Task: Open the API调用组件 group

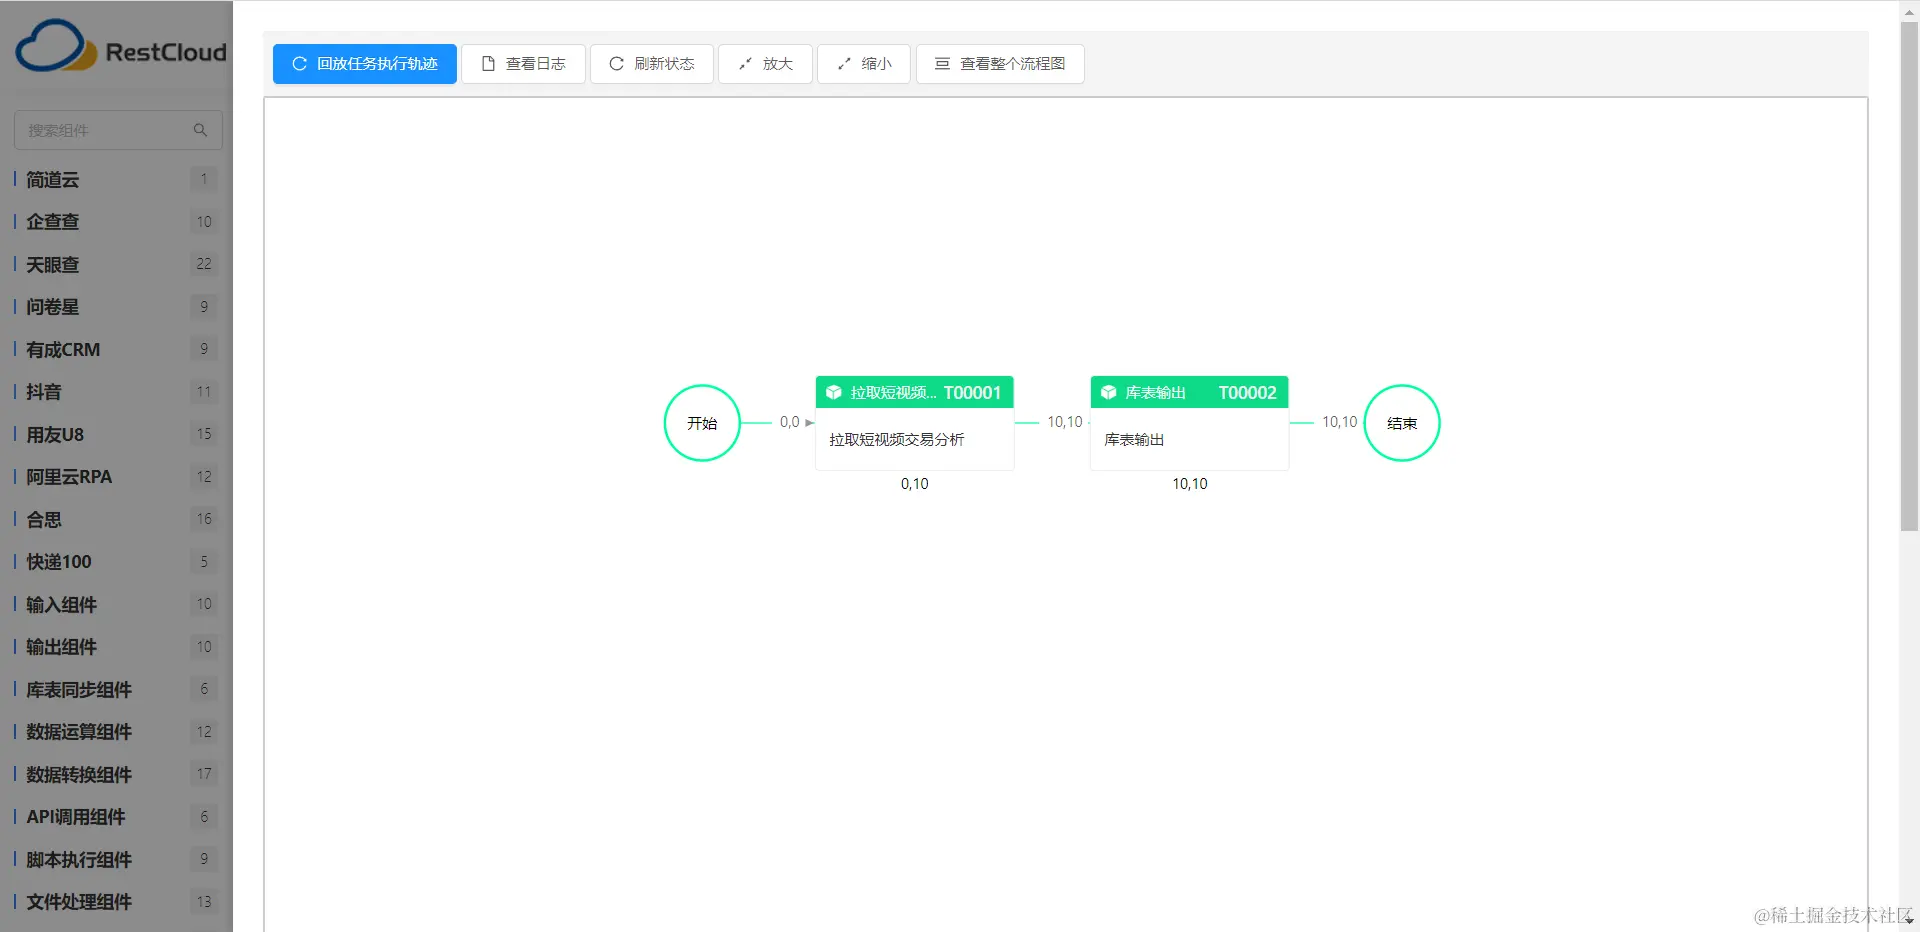Action: (117, 817)
